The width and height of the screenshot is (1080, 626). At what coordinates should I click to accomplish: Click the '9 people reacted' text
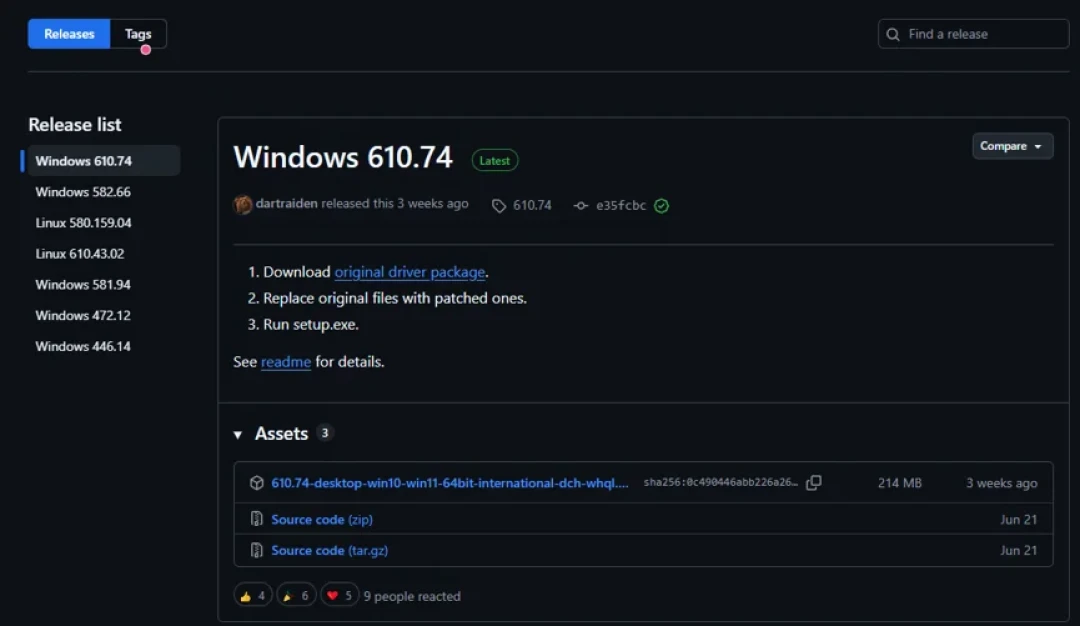412,596
